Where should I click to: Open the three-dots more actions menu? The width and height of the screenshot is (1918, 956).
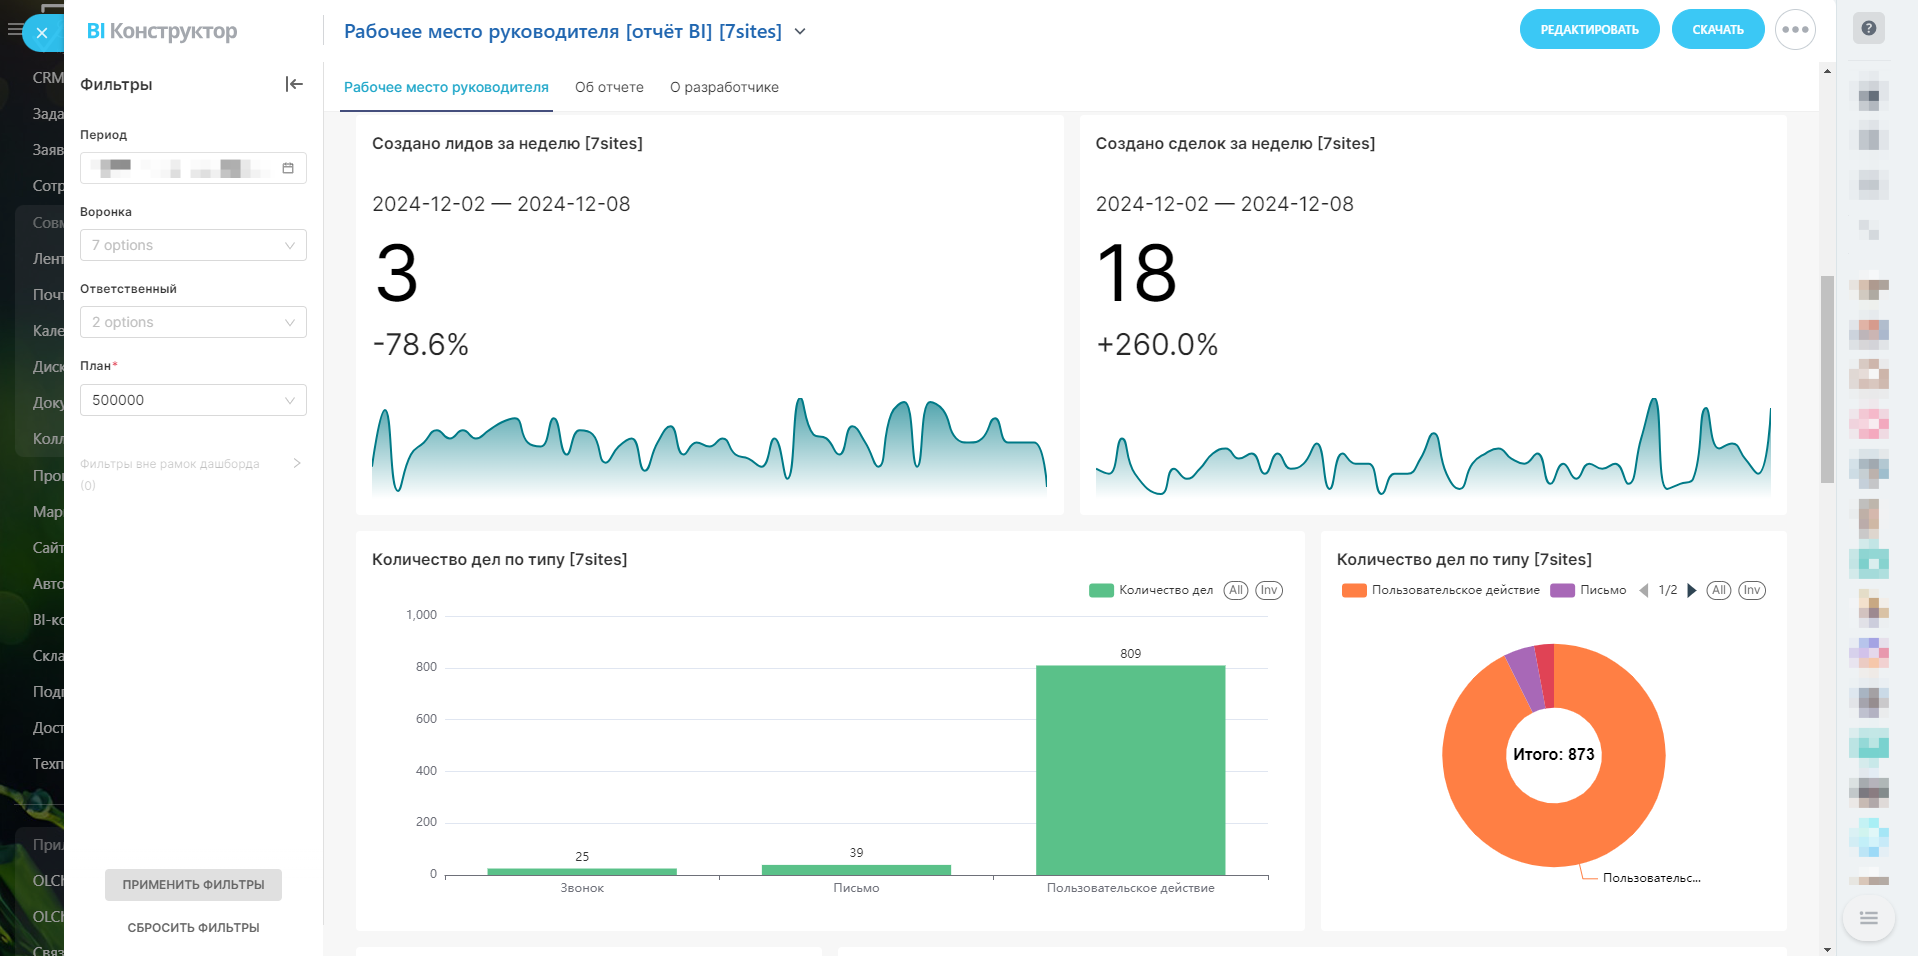pos(1795,30)
